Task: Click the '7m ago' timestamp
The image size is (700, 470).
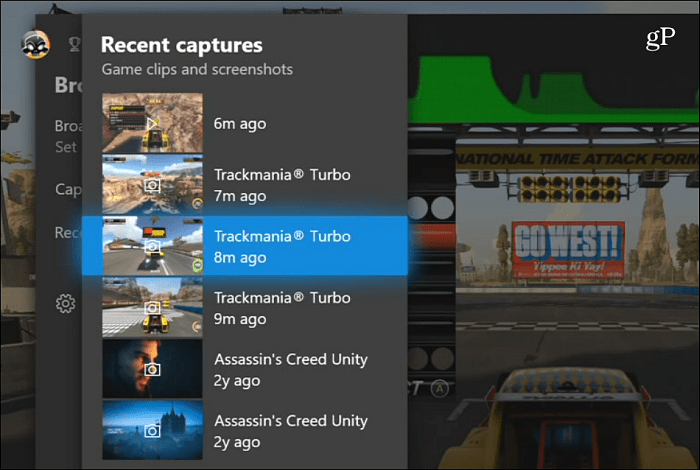Action: point(240,196)
